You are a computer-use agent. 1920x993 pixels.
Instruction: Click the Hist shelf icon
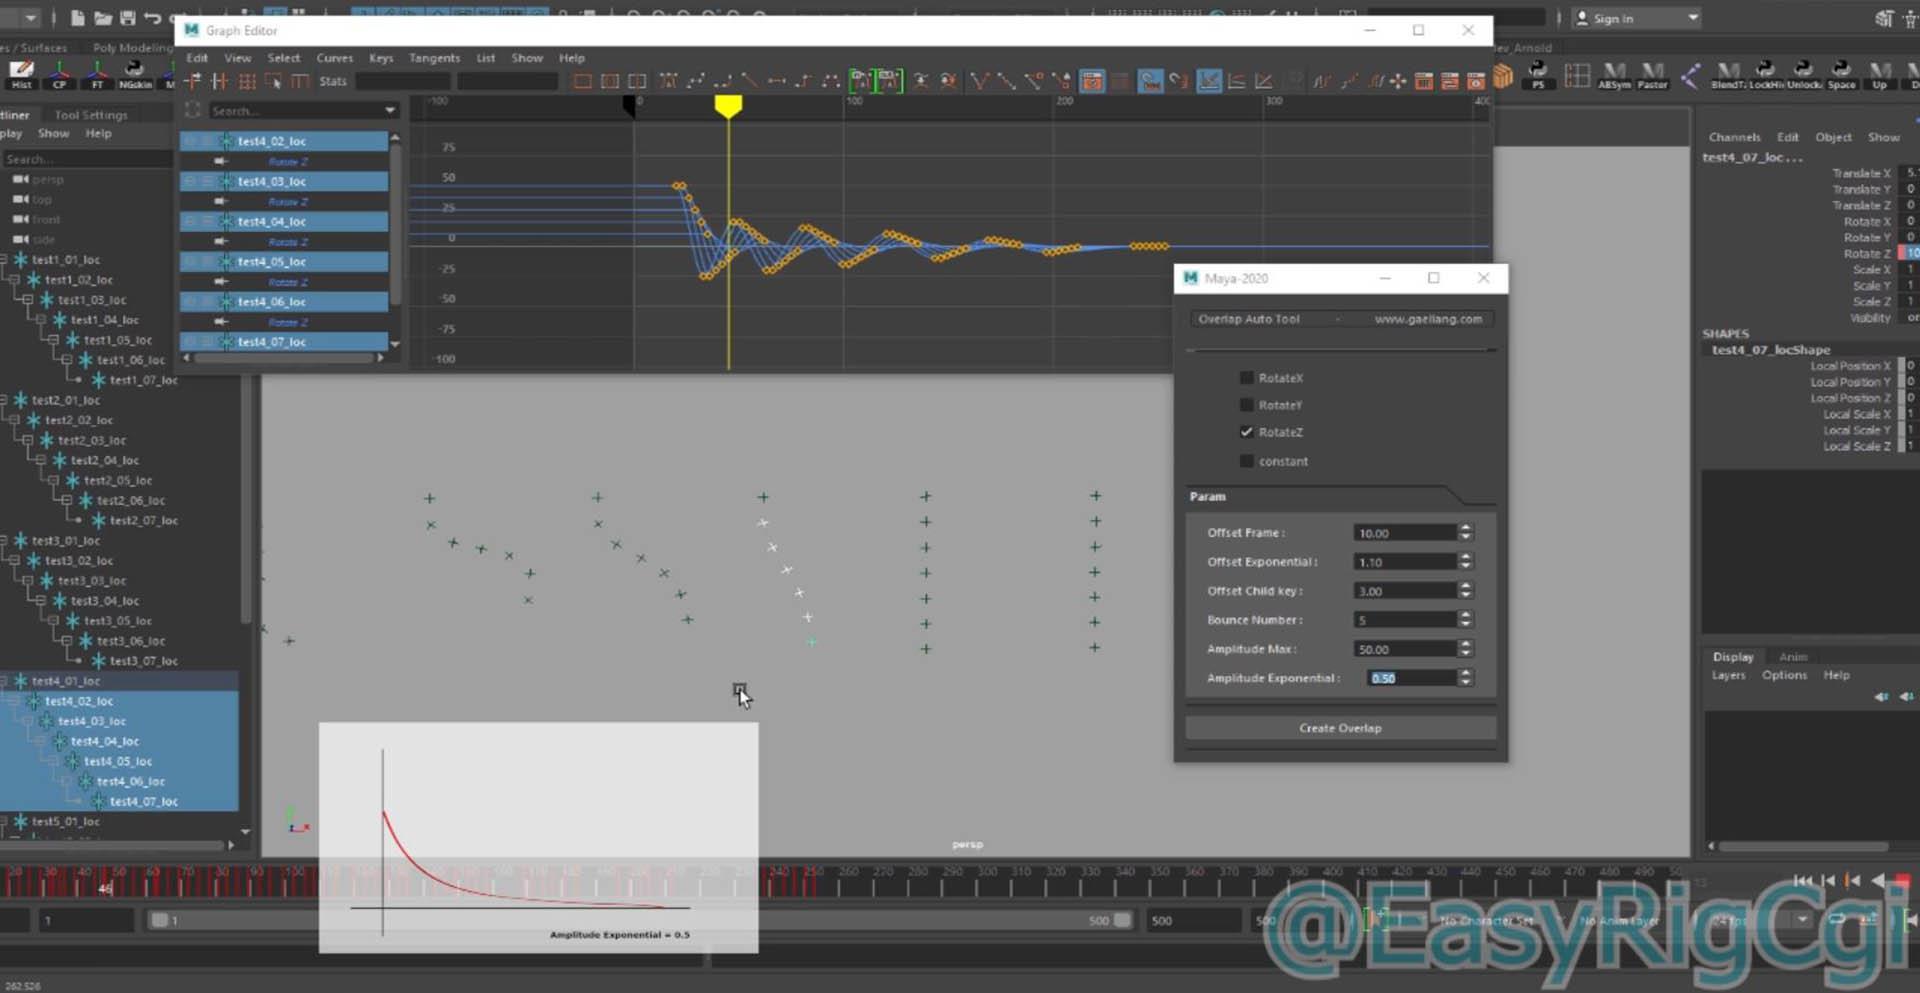click(x=21, y=73)
